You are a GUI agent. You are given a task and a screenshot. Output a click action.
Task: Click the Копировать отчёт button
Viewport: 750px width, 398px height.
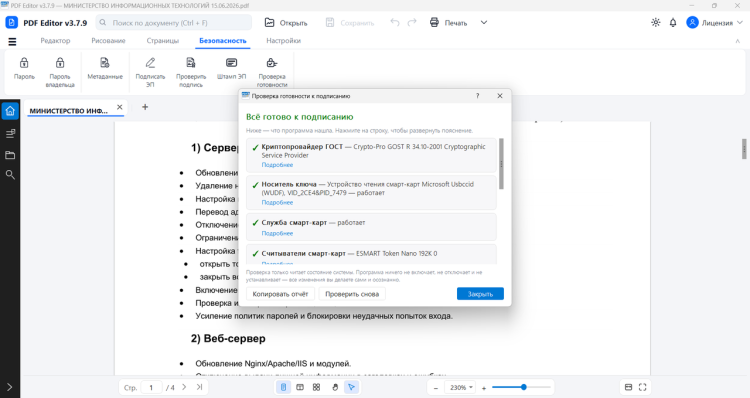280,294
